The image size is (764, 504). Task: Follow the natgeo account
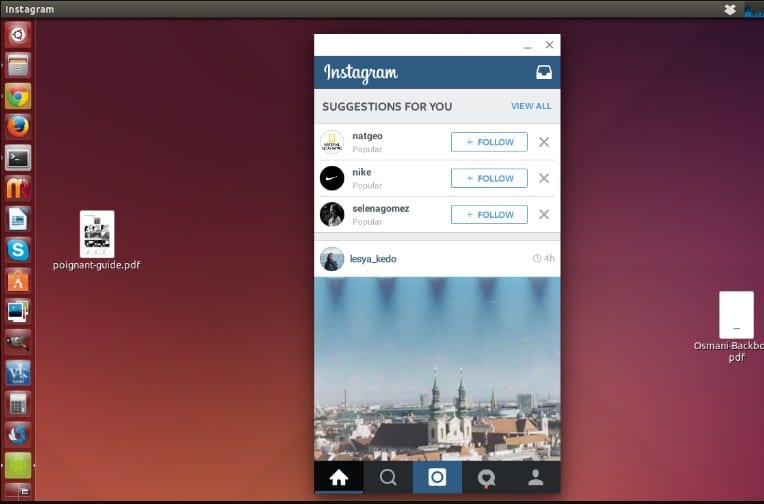point(489,142)
